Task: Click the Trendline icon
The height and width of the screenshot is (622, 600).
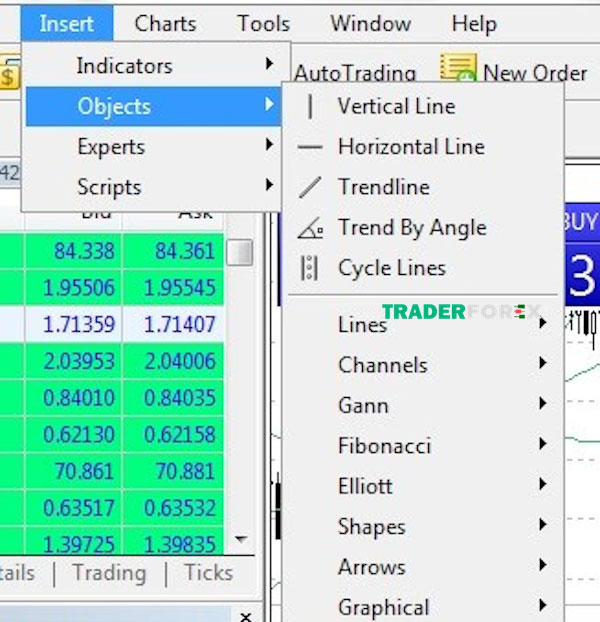Action: click(310, 187)
